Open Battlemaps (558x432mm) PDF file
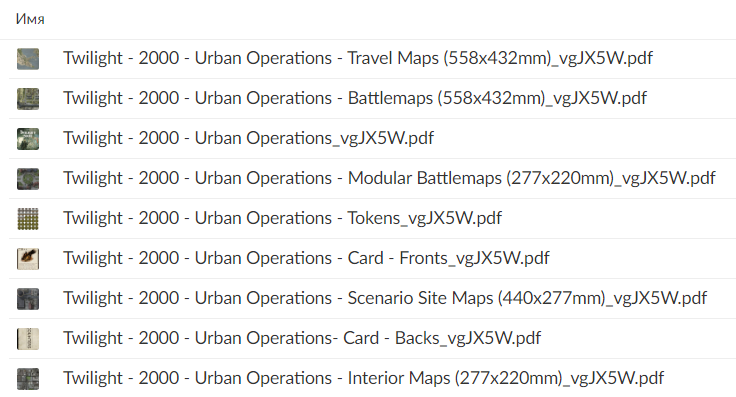The height and width of the screenshot is (397, 736). tap(355, 98)
